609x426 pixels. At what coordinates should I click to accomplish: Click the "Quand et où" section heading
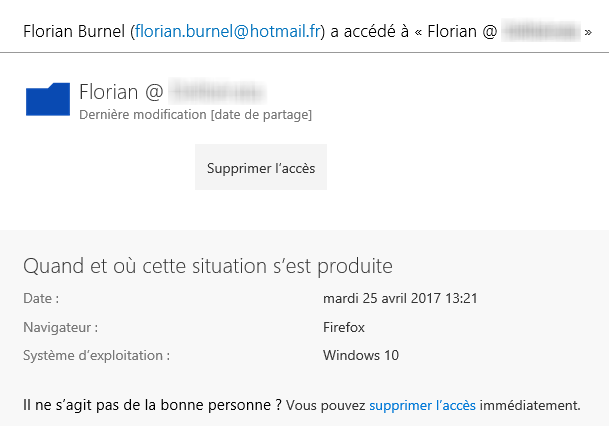pos(207,266)
